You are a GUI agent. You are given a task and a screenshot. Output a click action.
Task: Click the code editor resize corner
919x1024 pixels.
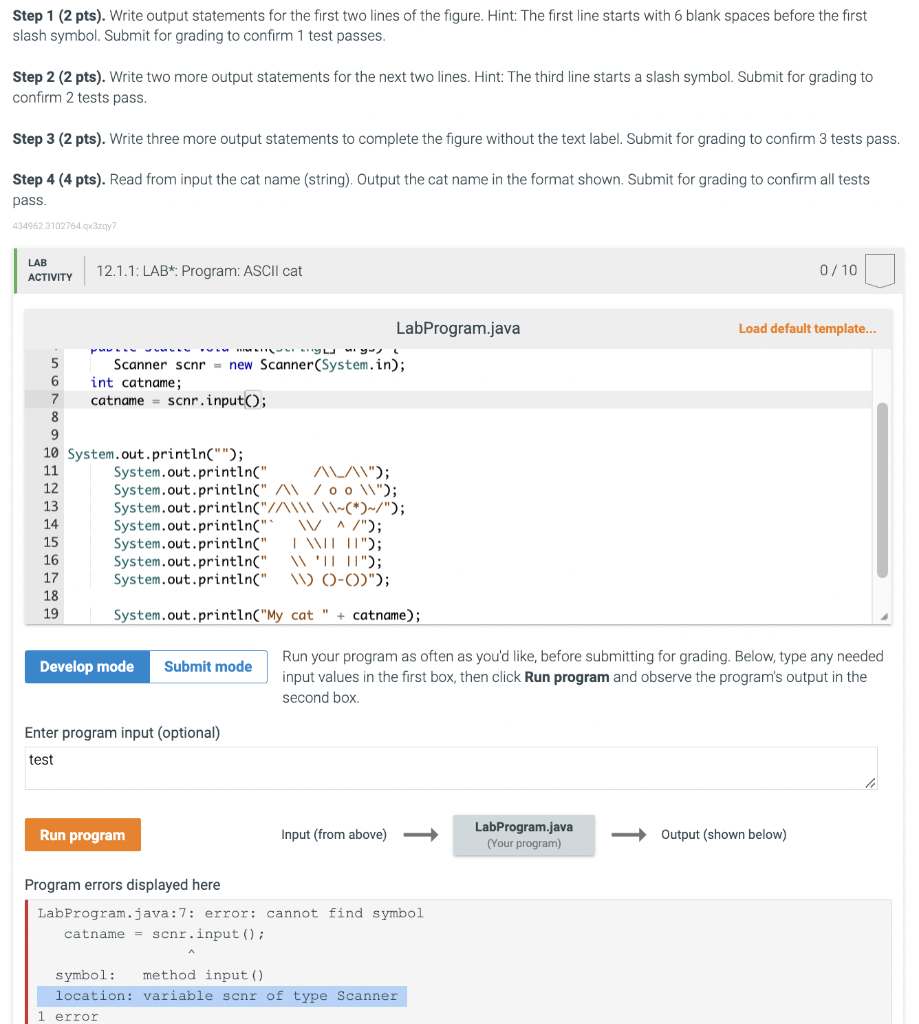click(x=884, y=616)
